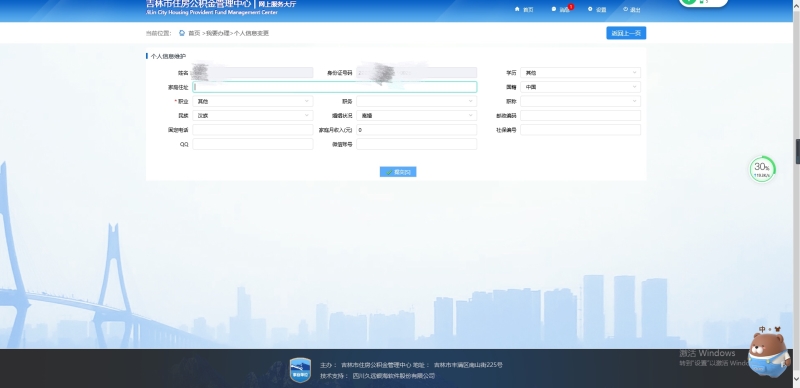Expand the 职业 occupation dropdown
Image resolution: width=800 pixels, height=388 pixels.
click(253, 101)
